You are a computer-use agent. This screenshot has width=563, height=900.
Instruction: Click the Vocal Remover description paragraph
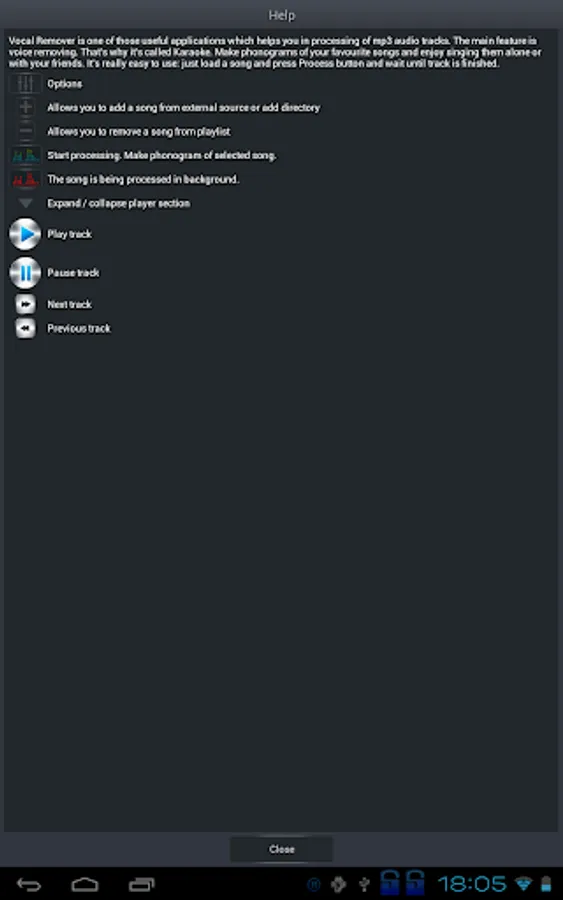(275, 52)
